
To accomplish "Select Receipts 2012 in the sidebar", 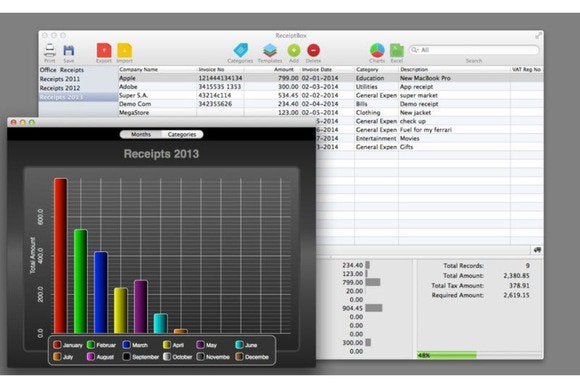I will 60,88.
